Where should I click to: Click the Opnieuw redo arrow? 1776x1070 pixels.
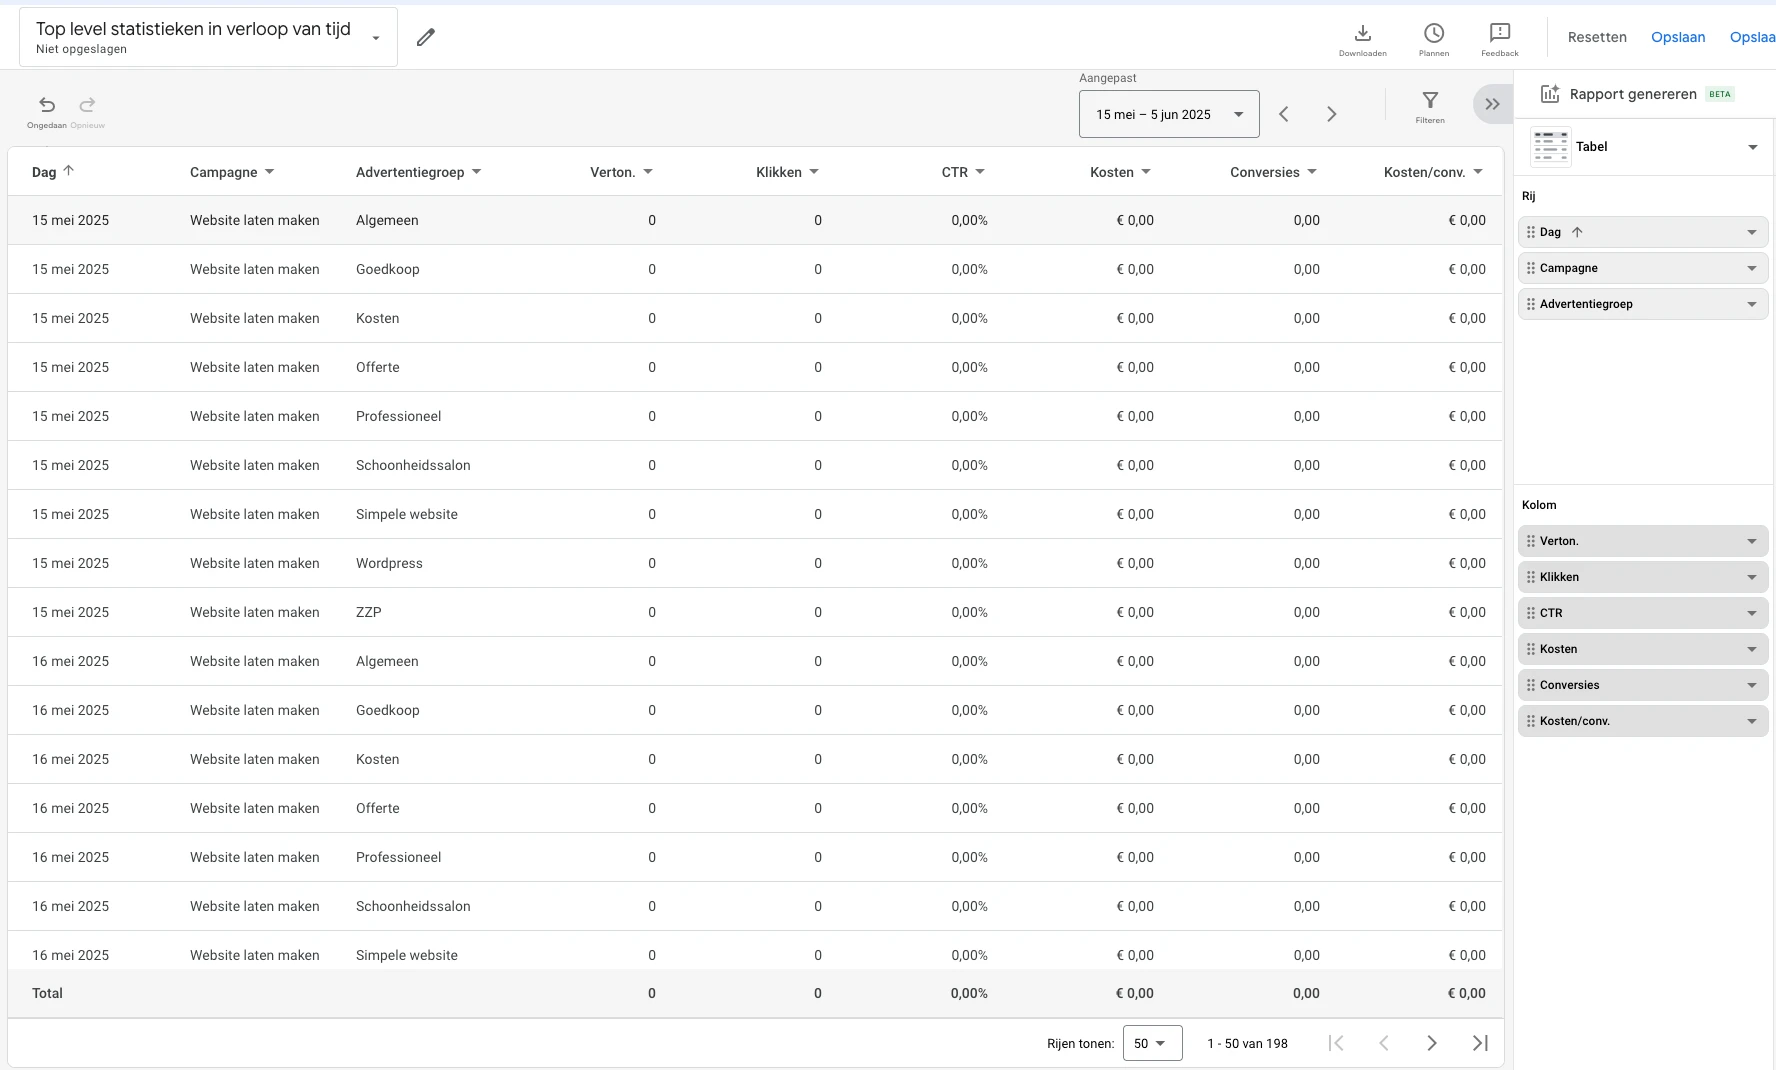pyautogui.click(x=88, y=105)
